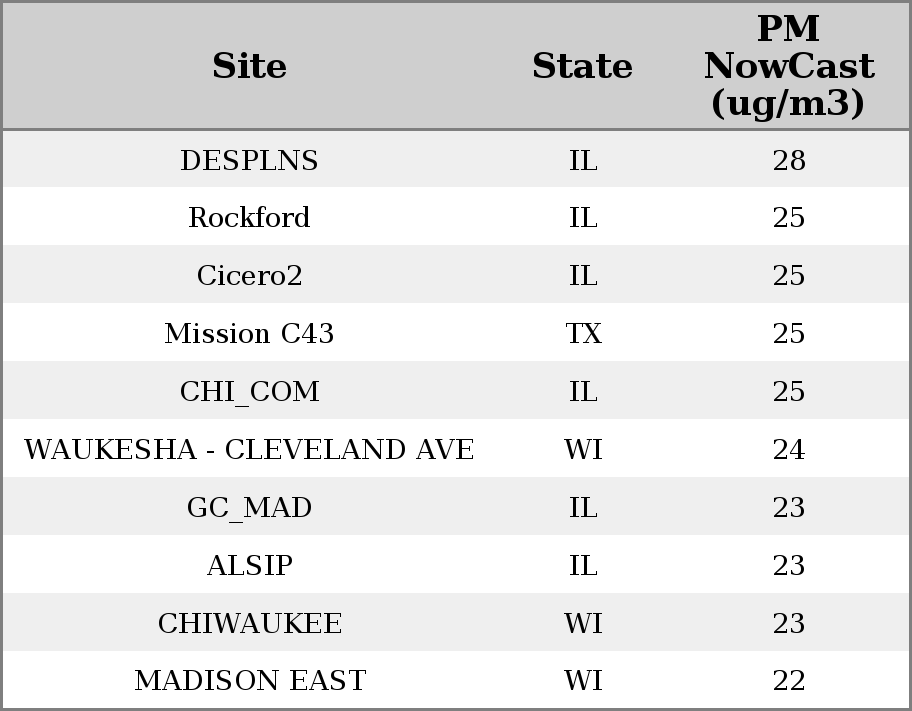Image resolution: width=912 pixels, height=711 pixels.
Task: Click the TX state cell
Action: 583,334
